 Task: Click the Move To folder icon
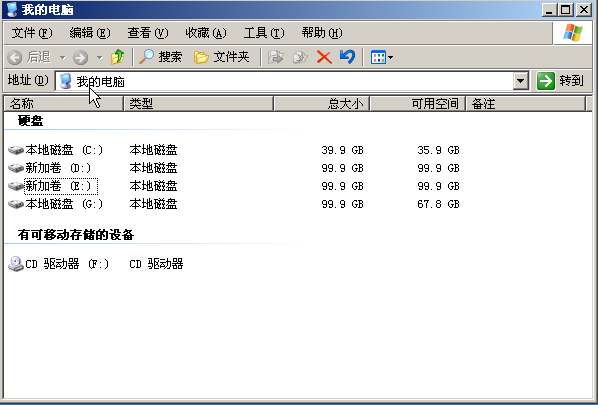tap(275, 57)
